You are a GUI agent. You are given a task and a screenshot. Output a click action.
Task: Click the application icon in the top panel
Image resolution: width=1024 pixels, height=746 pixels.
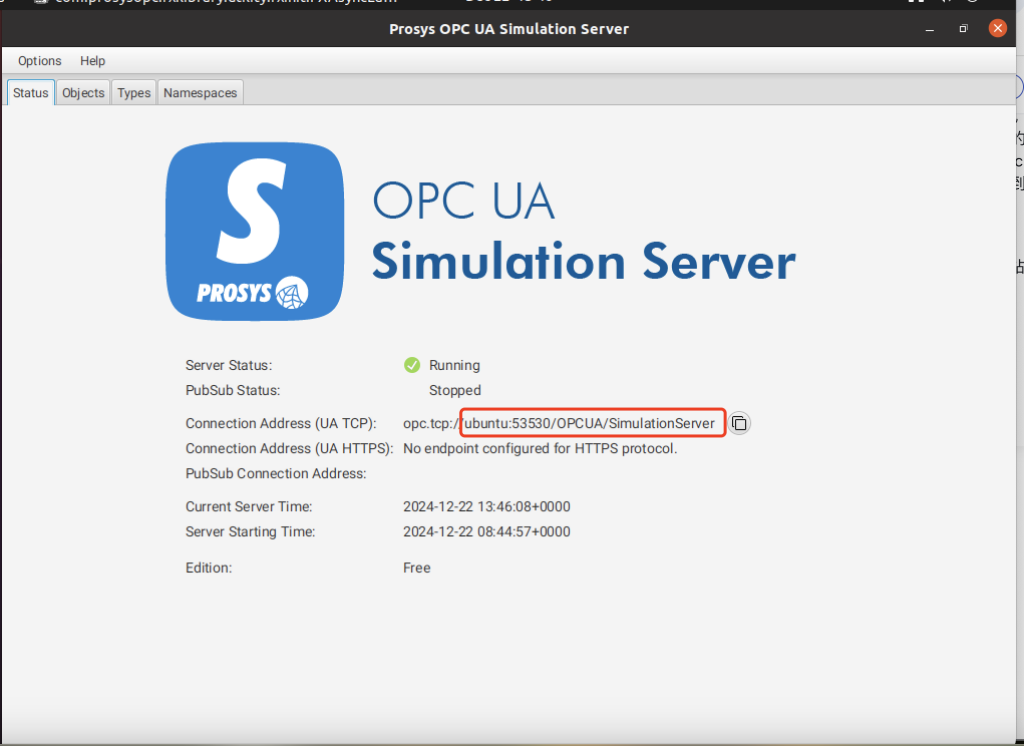[x=40, y=4]
